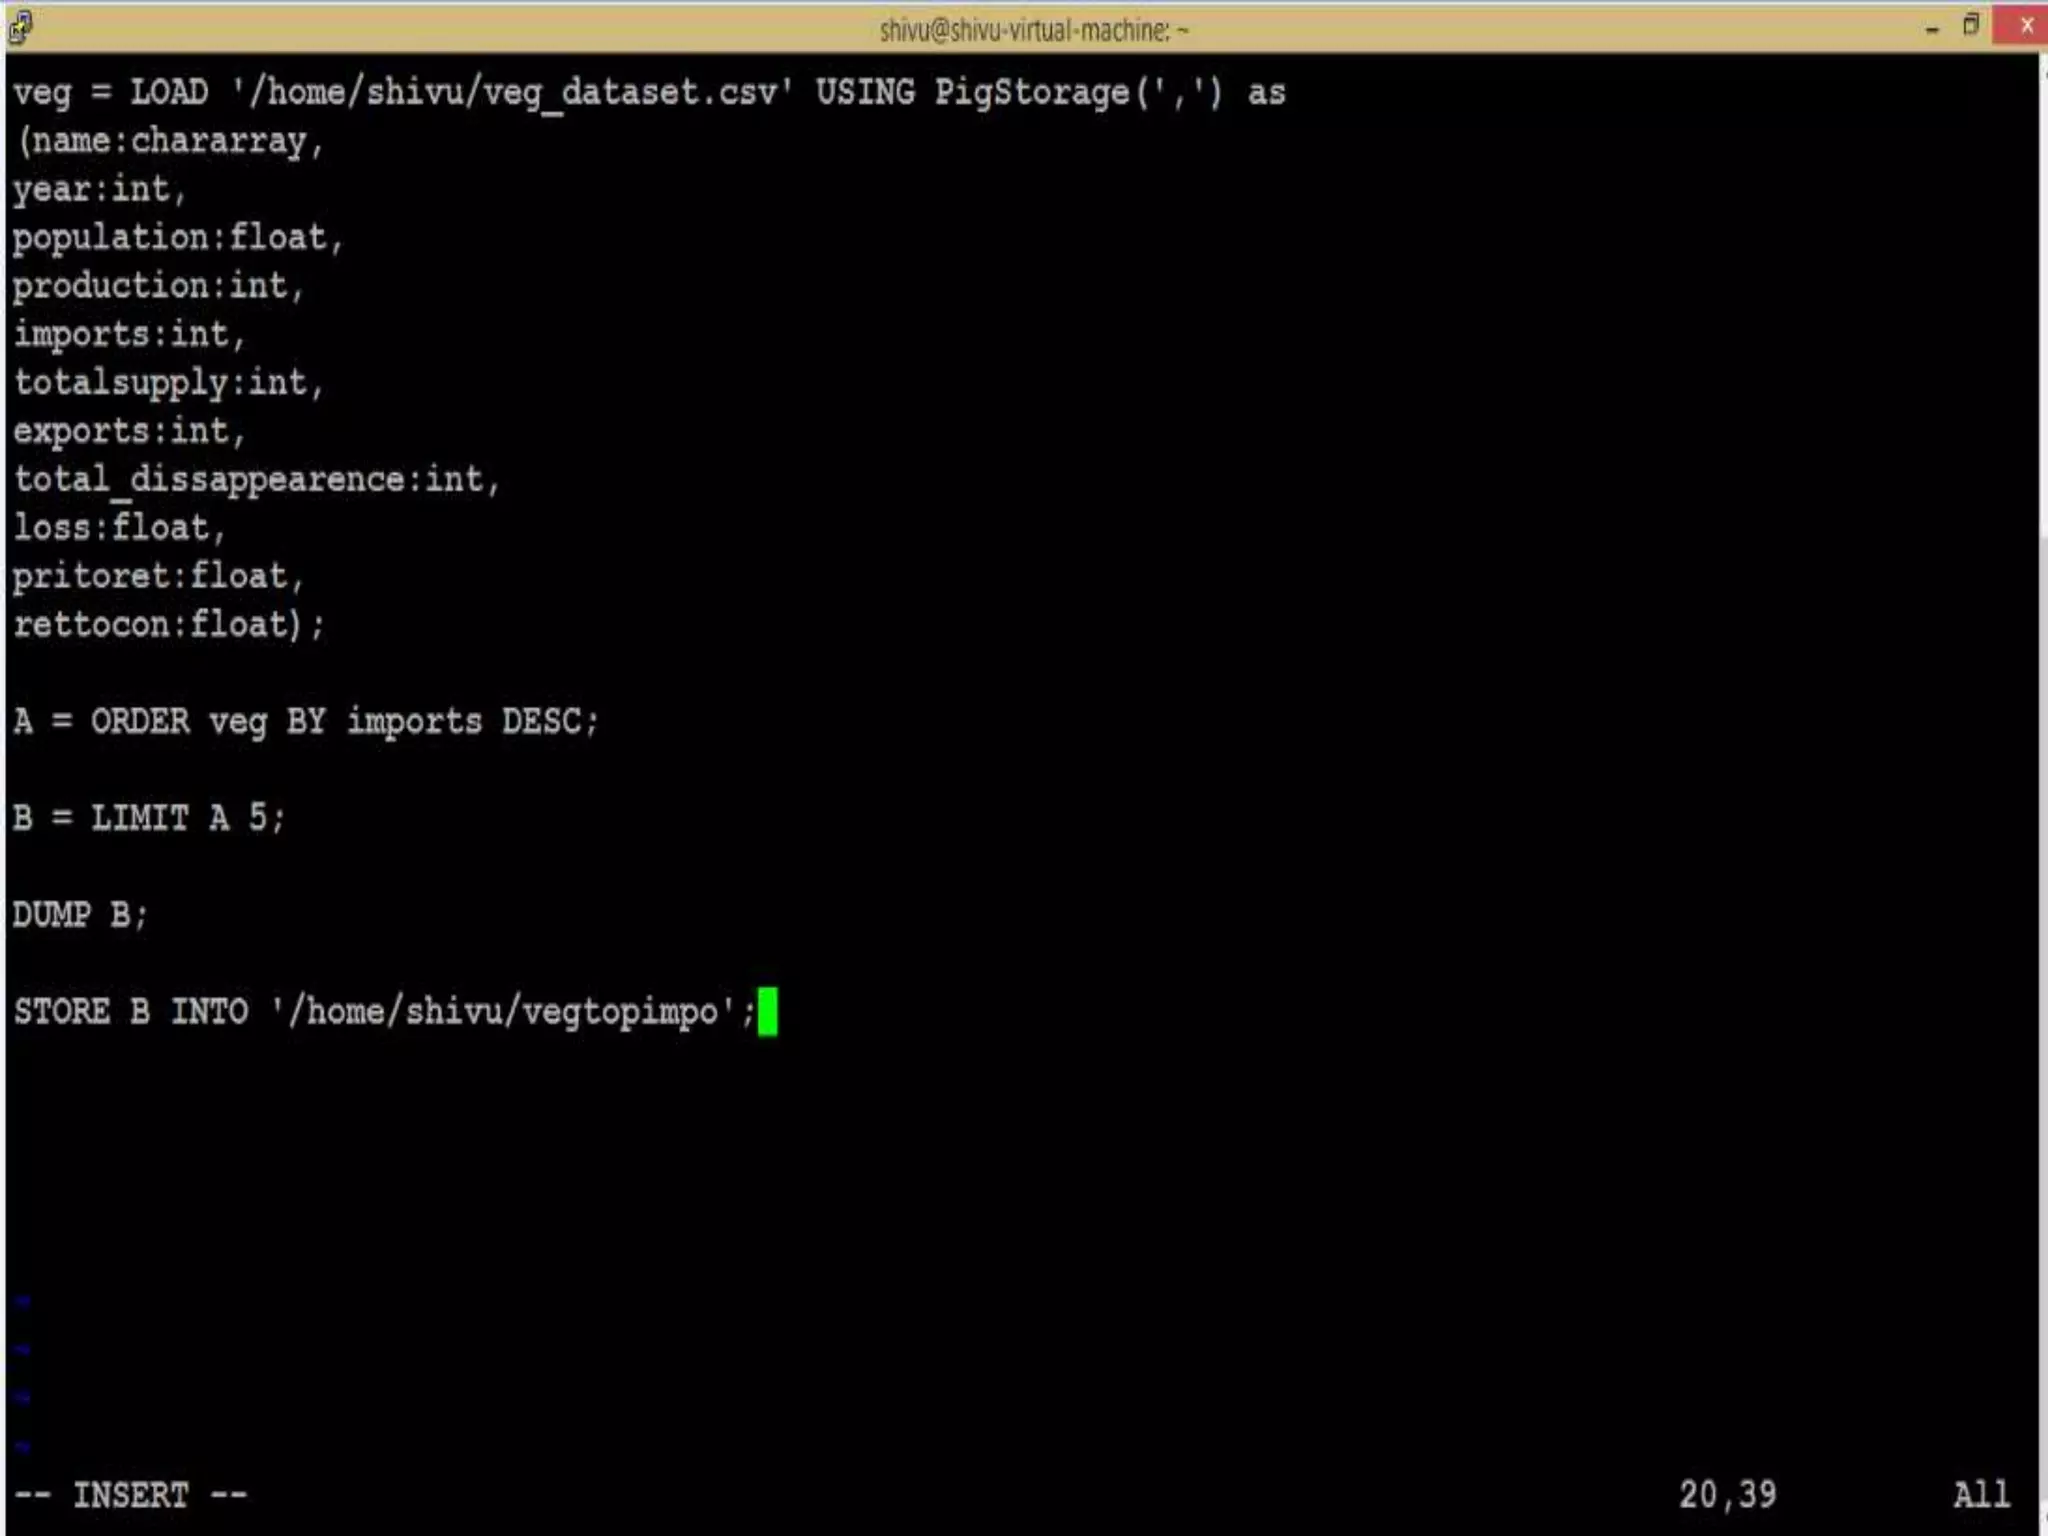
Task: Click the green text cursor block
Action: click(767, 1012)
